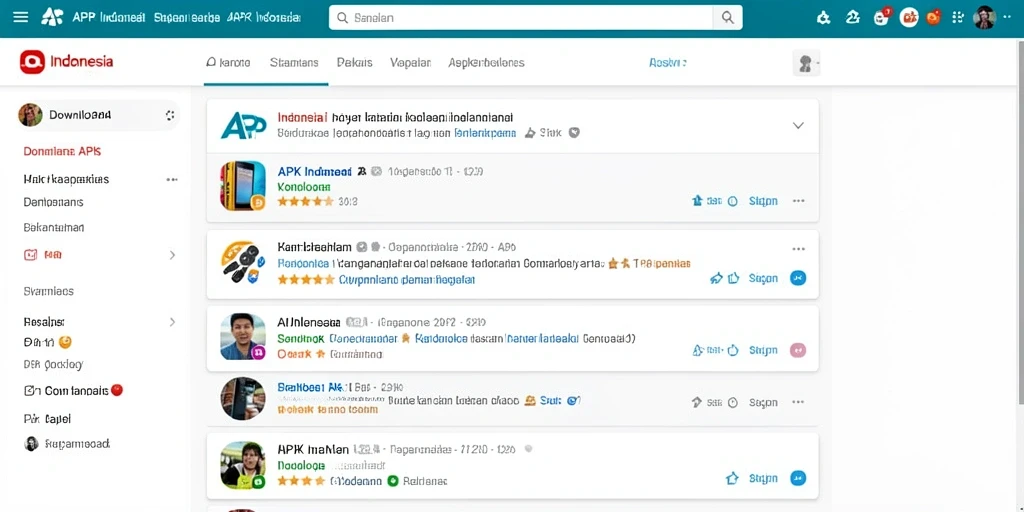This screenshot has height=512, width=1024.
Task: Switch to the Pakus tab
Action: tap(355, 63)
